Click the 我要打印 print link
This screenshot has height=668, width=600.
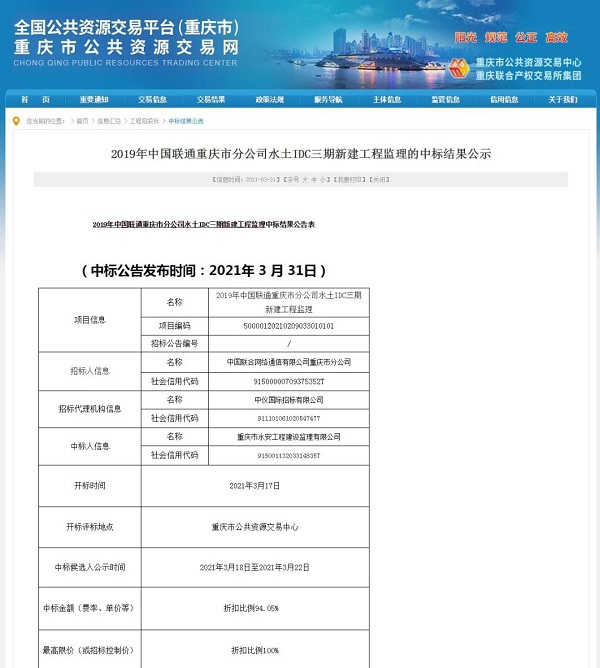pos(349,180)
